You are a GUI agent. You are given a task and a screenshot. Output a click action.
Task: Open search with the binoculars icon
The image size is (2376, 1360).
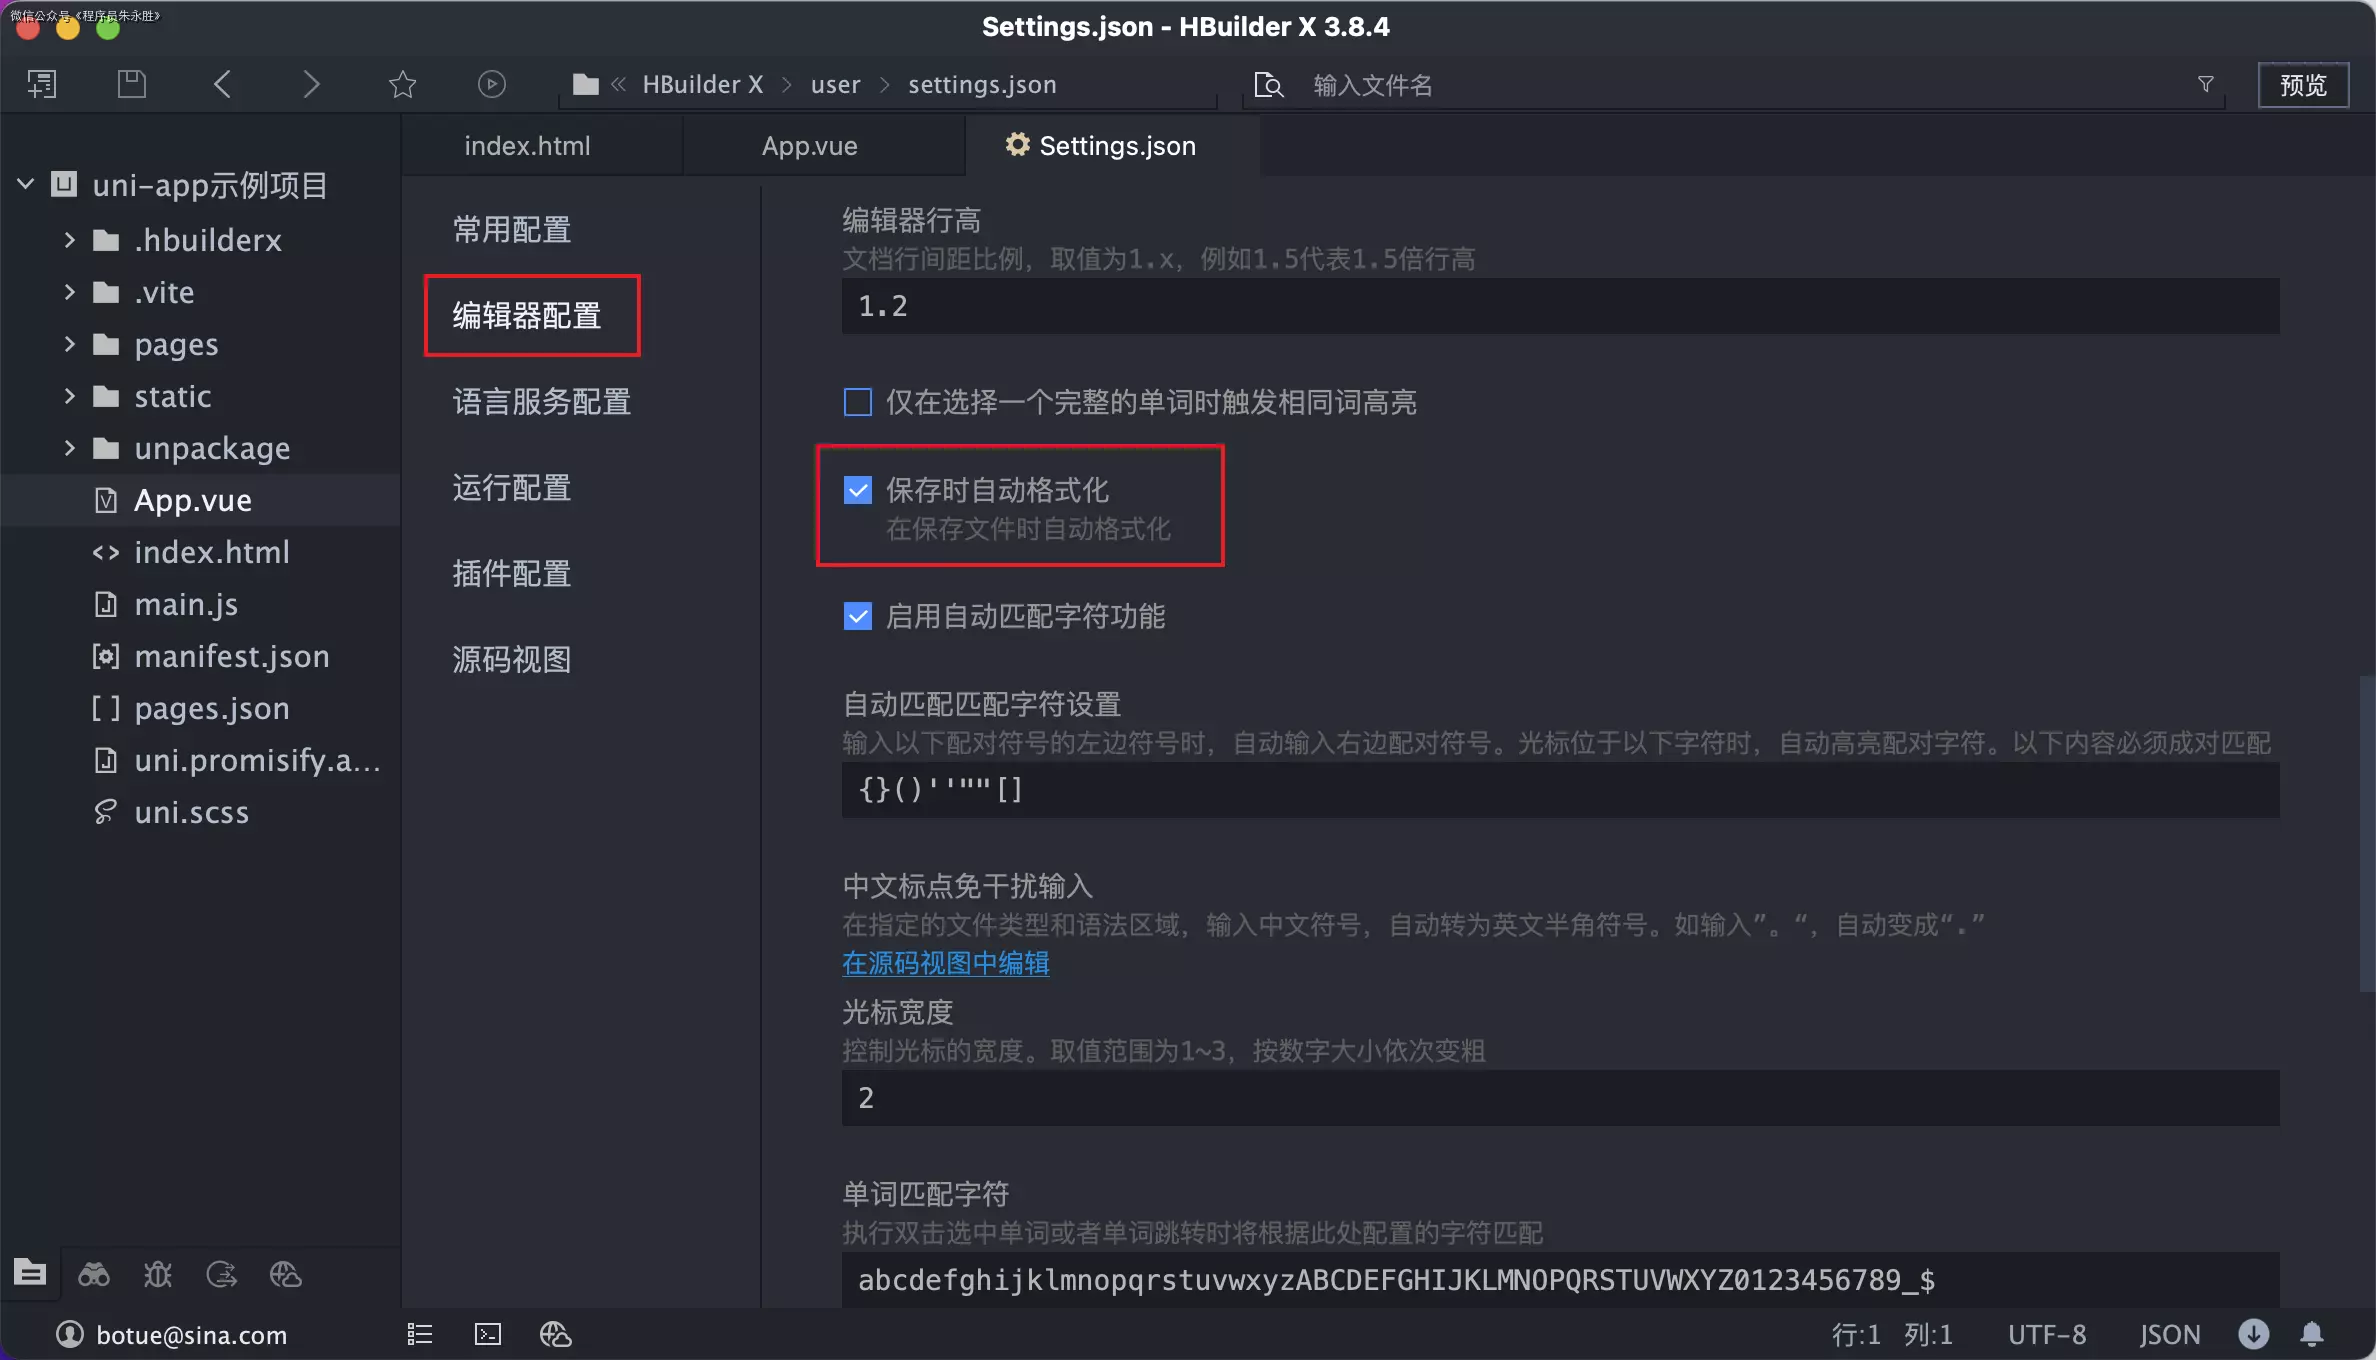(94, 1274)
